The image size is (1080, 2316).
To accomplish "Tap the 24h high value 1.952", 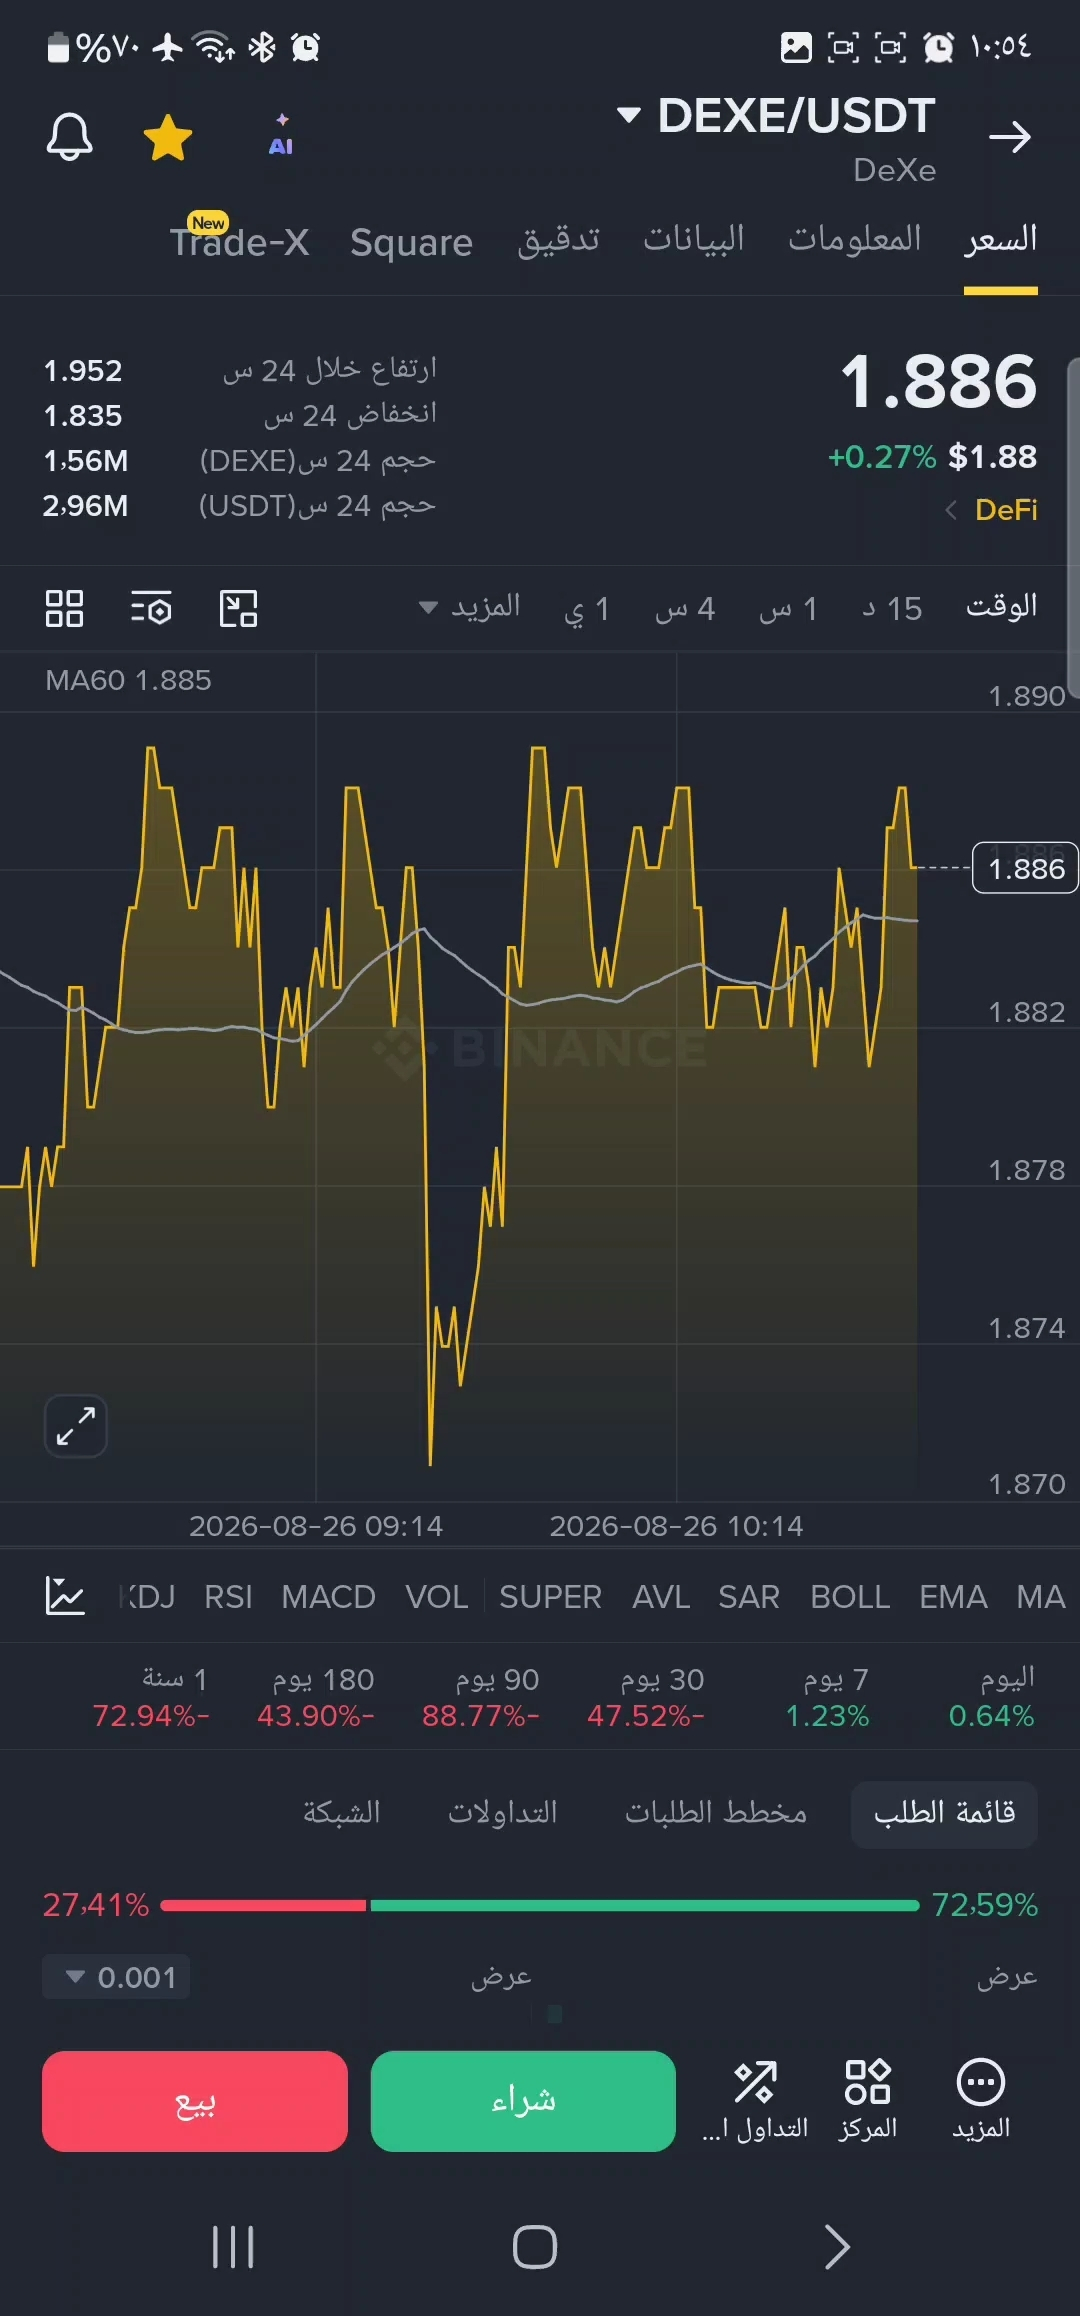I will click(x=83, y=371).
